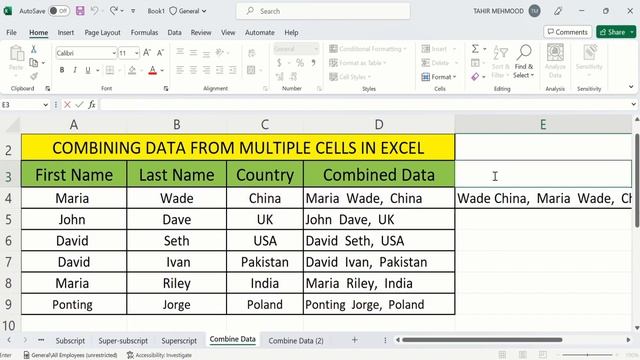Click the Accounting dollar format icon
Screen dimensions: 640x360
[279, 63]
